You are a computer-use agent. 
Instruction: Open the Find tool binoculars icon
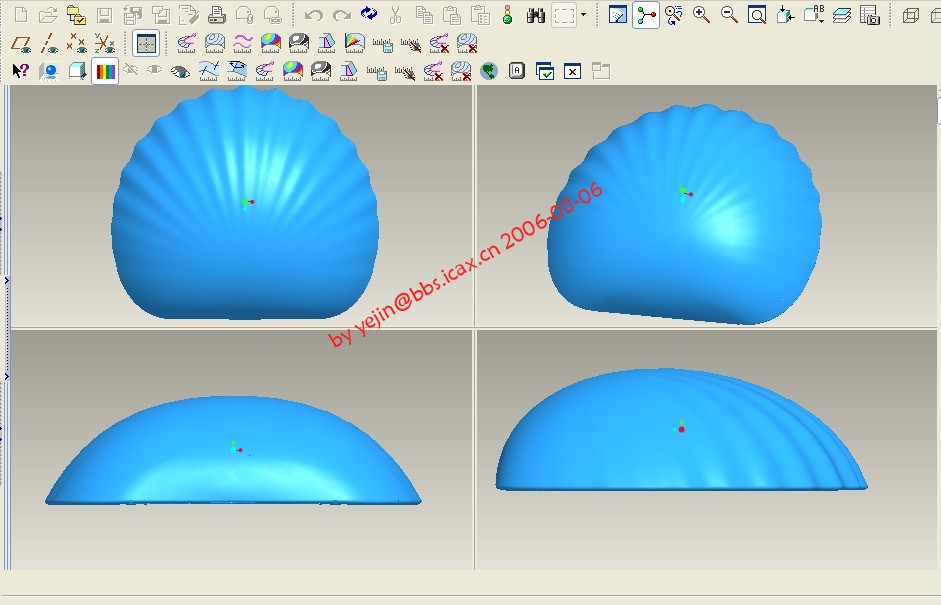(x=535, y=15)
